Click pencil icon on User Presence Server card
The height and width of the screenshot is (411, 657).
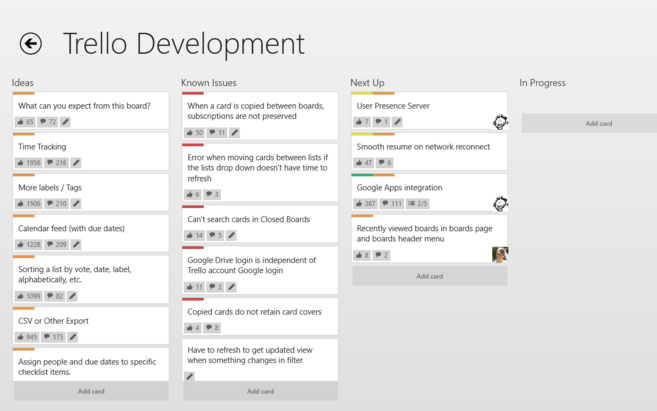397,122
